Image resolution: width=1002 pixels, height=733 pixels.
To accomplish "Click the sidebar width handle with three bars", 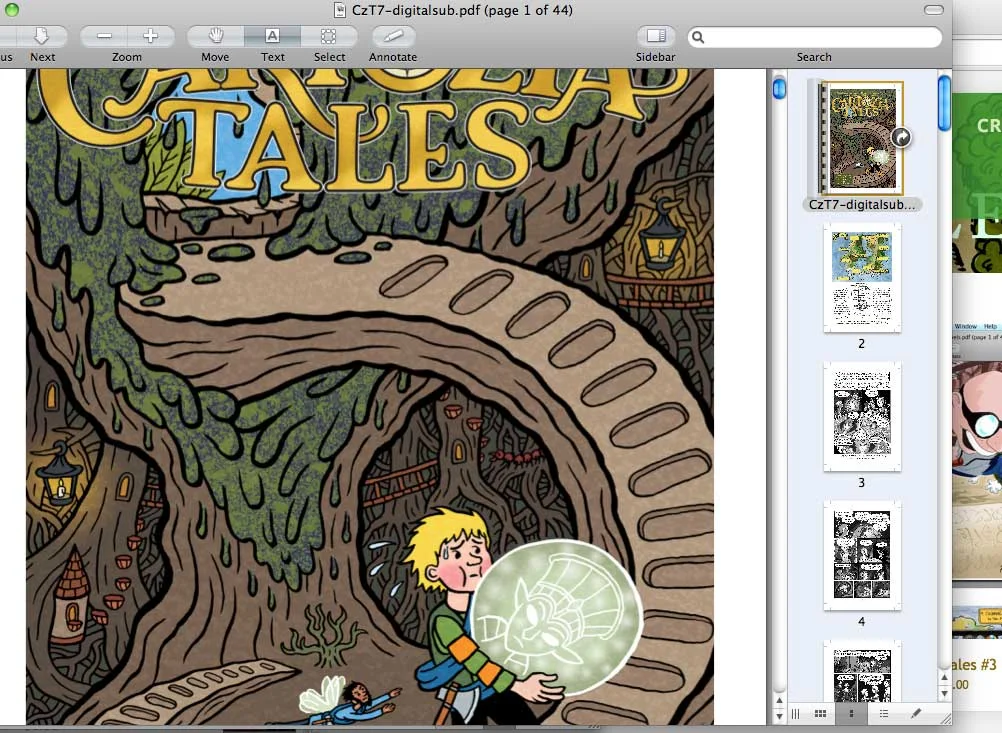I will 796,714.
